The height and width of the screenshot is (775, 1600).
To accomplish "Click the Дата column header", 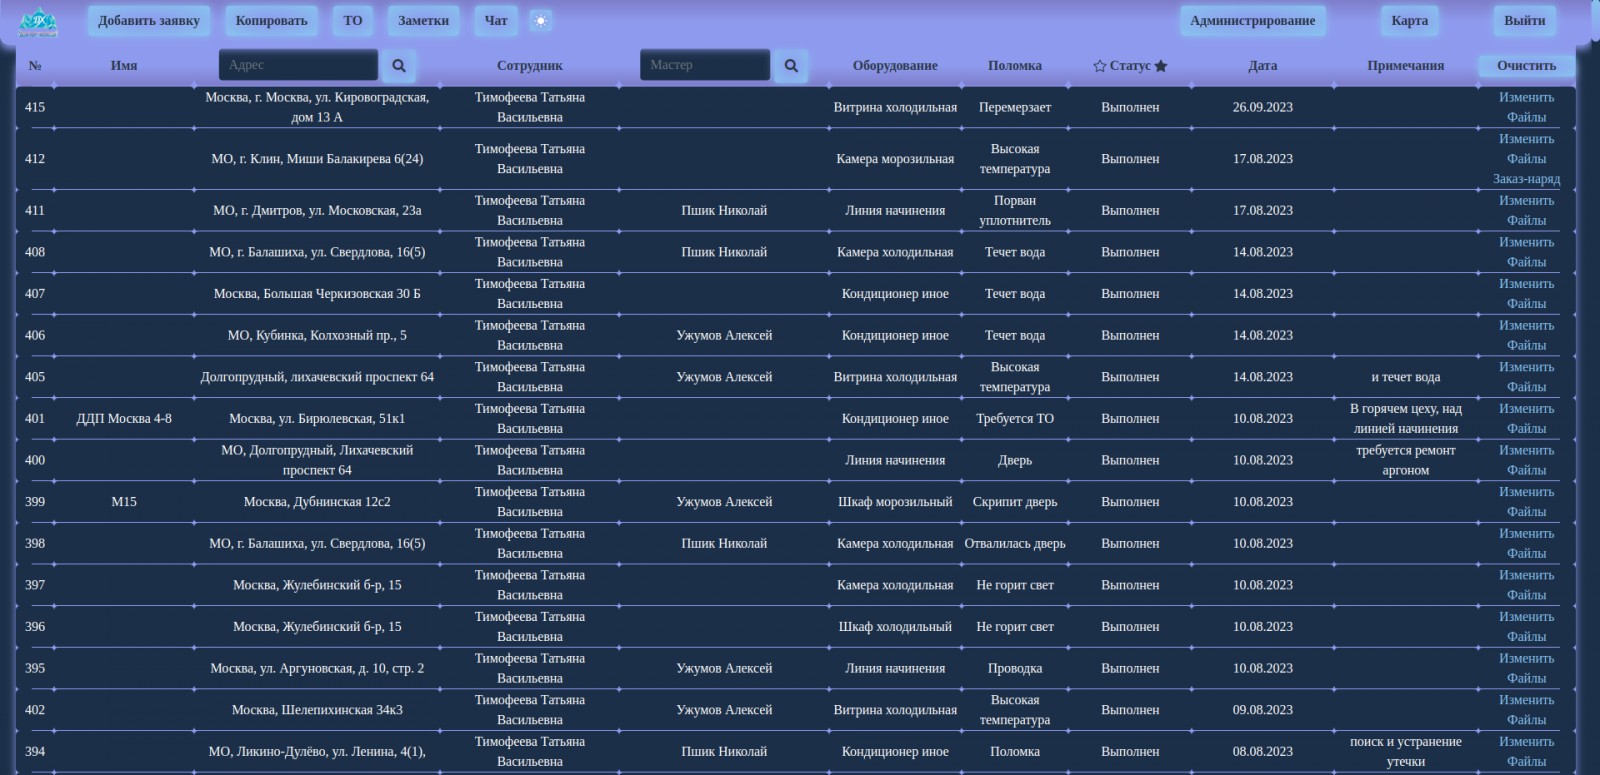I will point(1263,66).
